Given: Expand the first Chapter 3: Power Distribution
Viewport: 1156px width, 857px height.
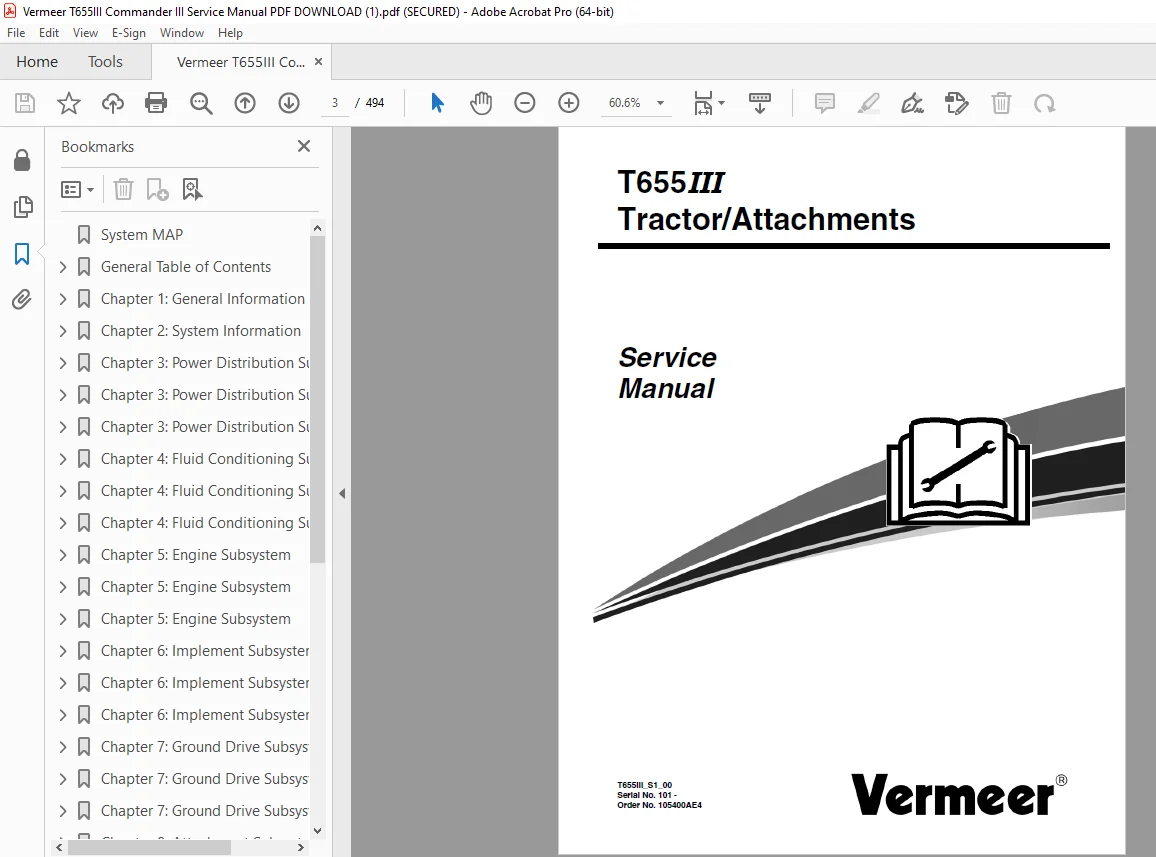Looking at the screenshot, I should click(63, 363).
